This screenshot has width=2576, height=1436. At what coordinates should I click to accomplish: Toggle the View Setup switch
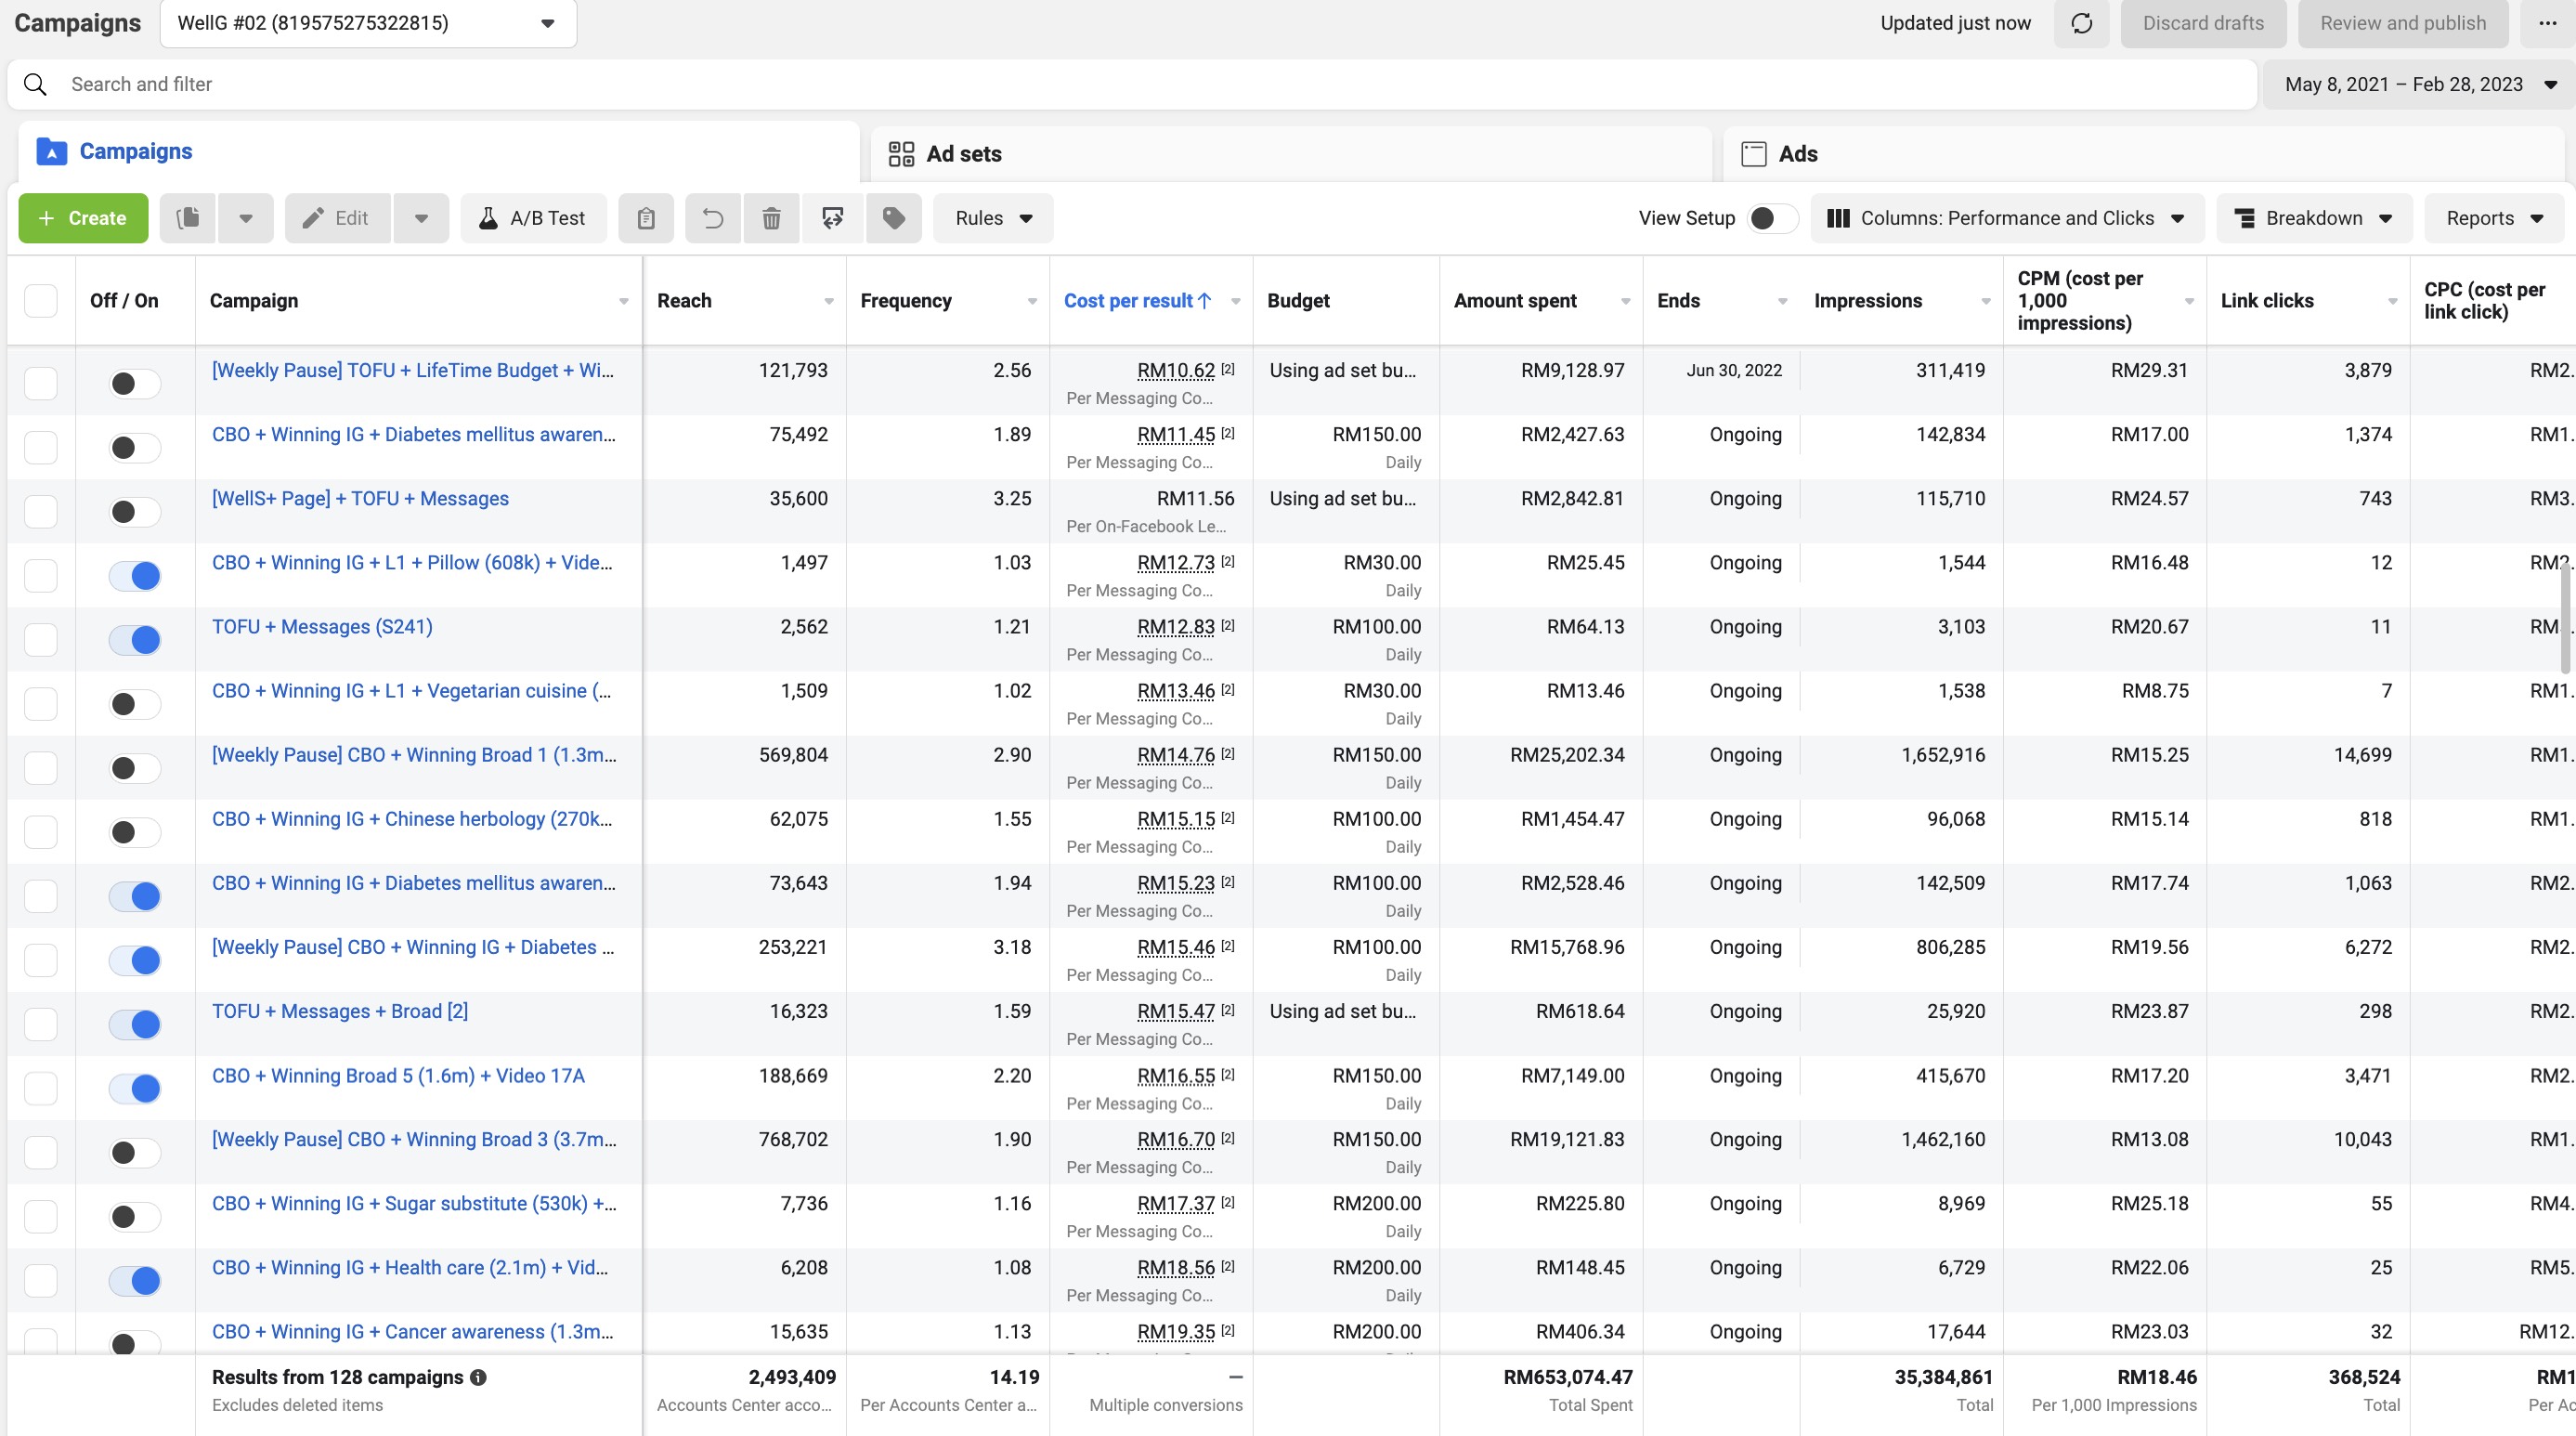pyautogui.click(x=1771, y=218)
